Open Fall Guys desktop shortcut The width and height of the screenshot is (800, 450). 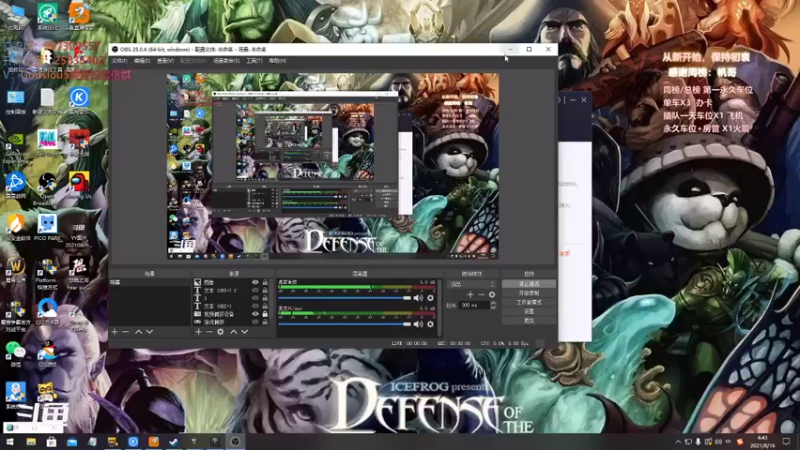(47, 143)
